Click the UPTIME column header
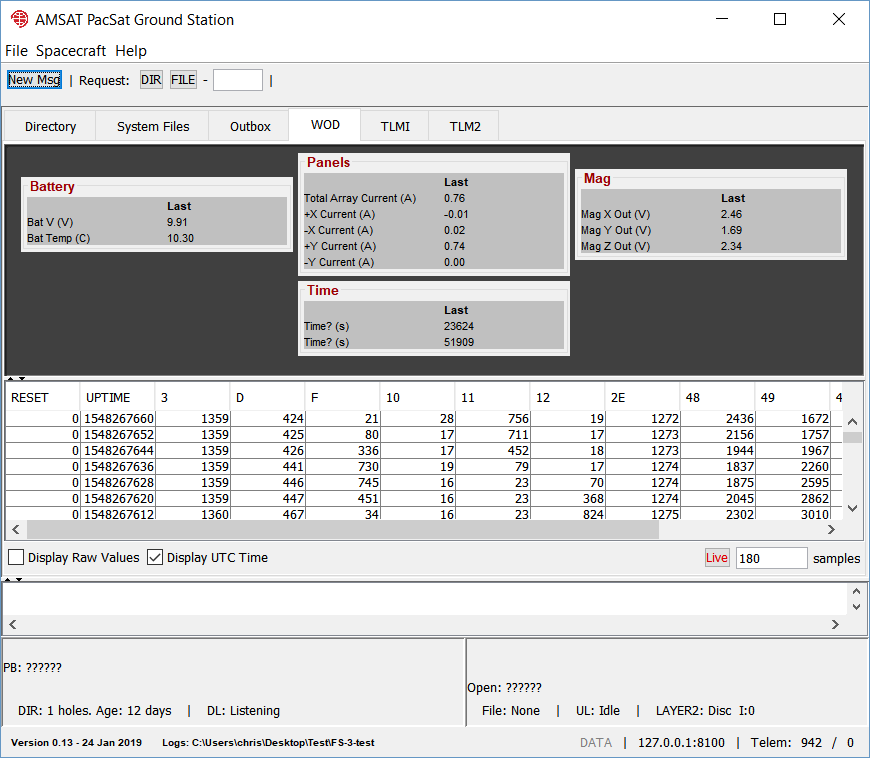Image resolution: width=870 pixels, height=758 pixels. tap(118, 397)
